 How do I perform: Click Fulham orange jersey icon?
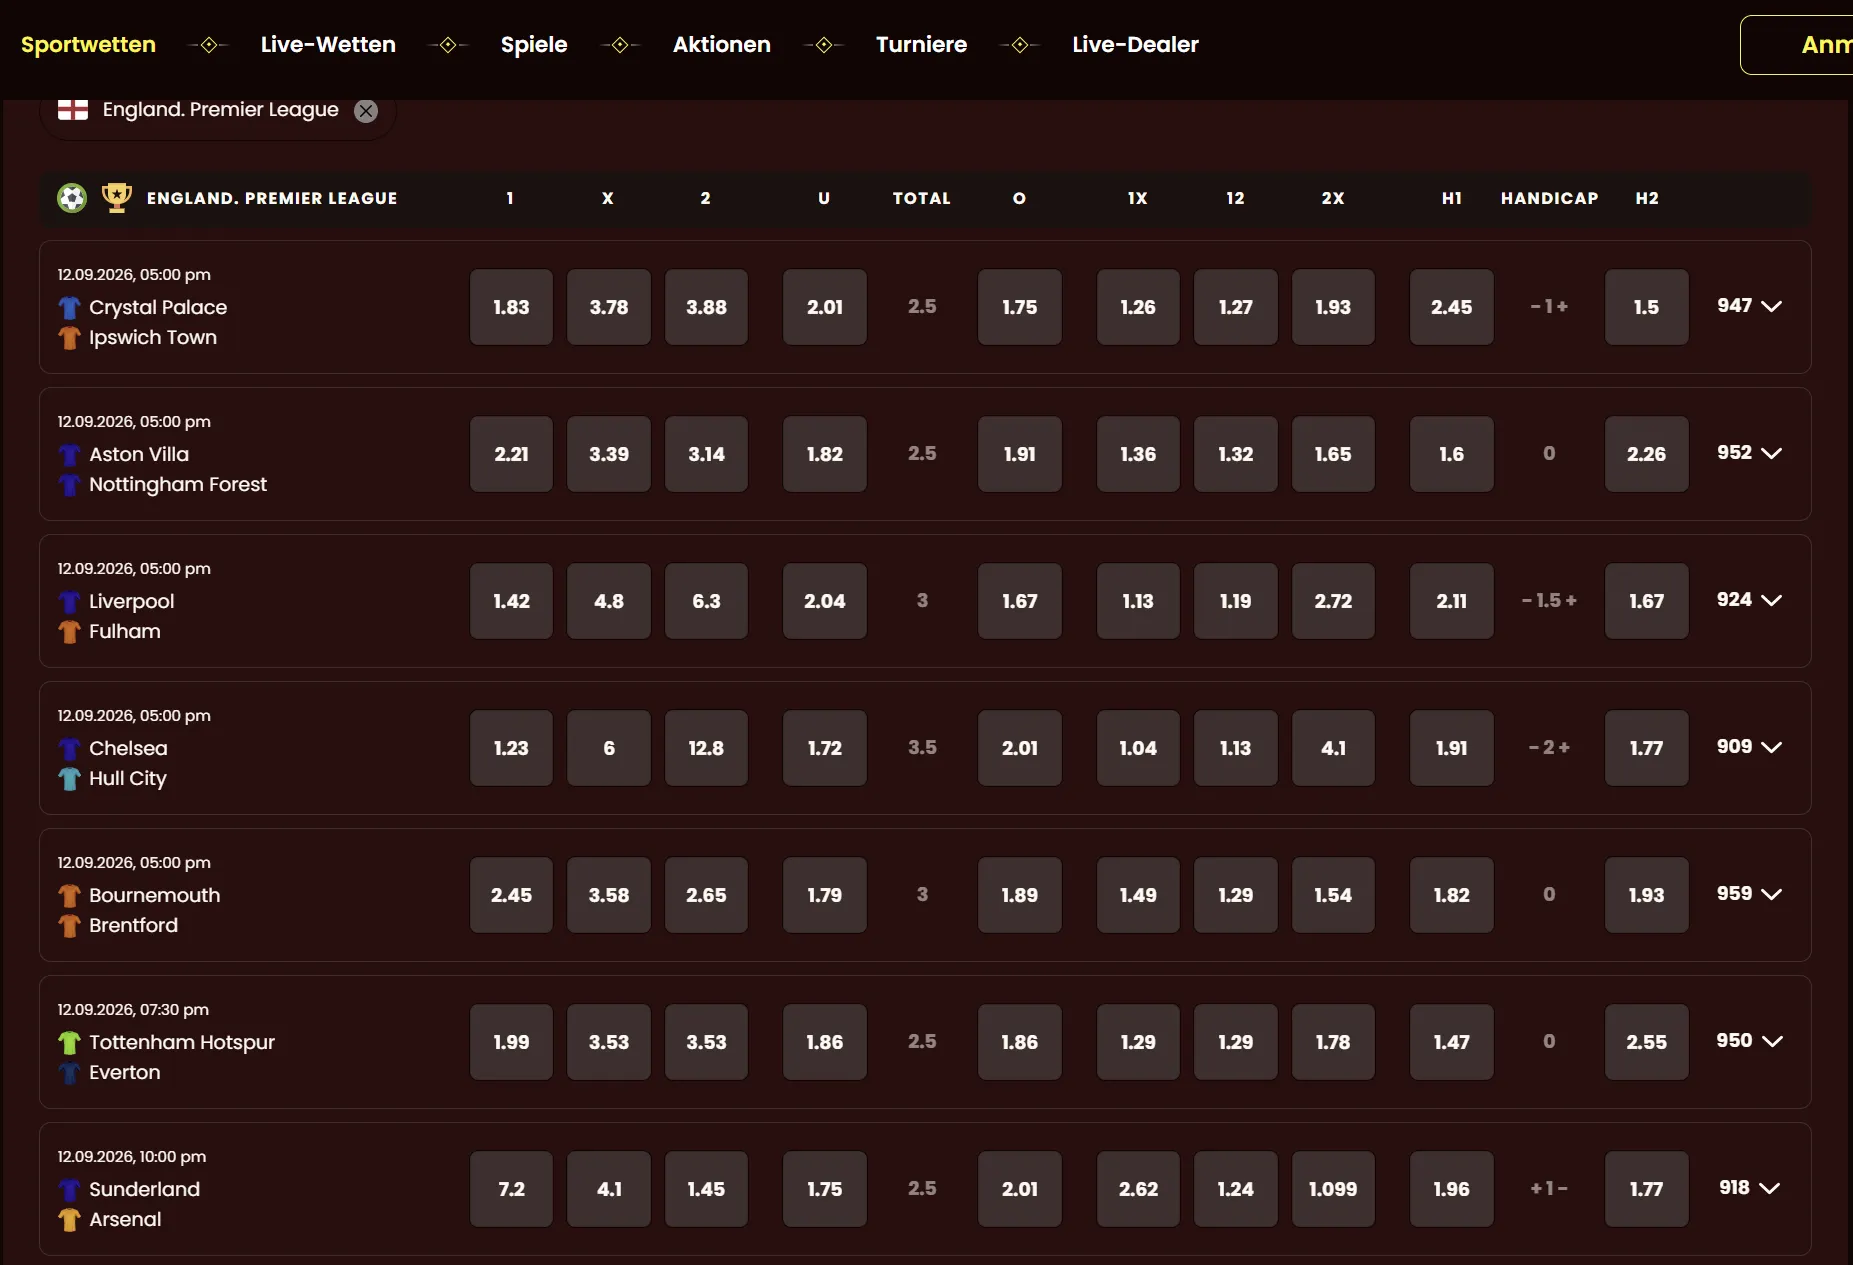tap(69, 632)
